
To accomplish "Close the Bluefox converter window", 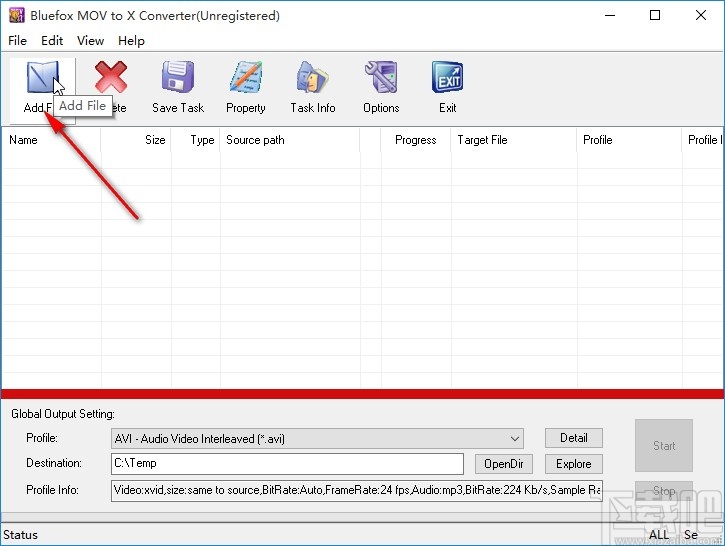I will coord(700,15).
